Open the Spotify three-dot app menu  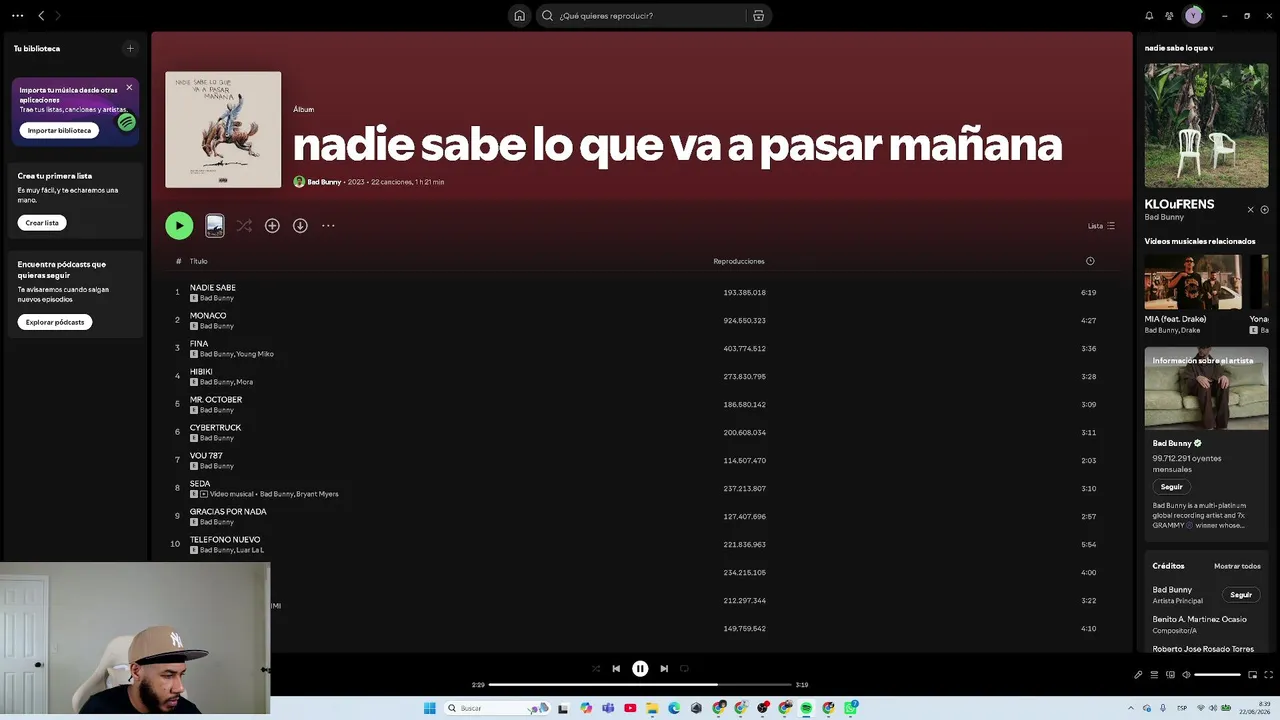click(17, 16)
